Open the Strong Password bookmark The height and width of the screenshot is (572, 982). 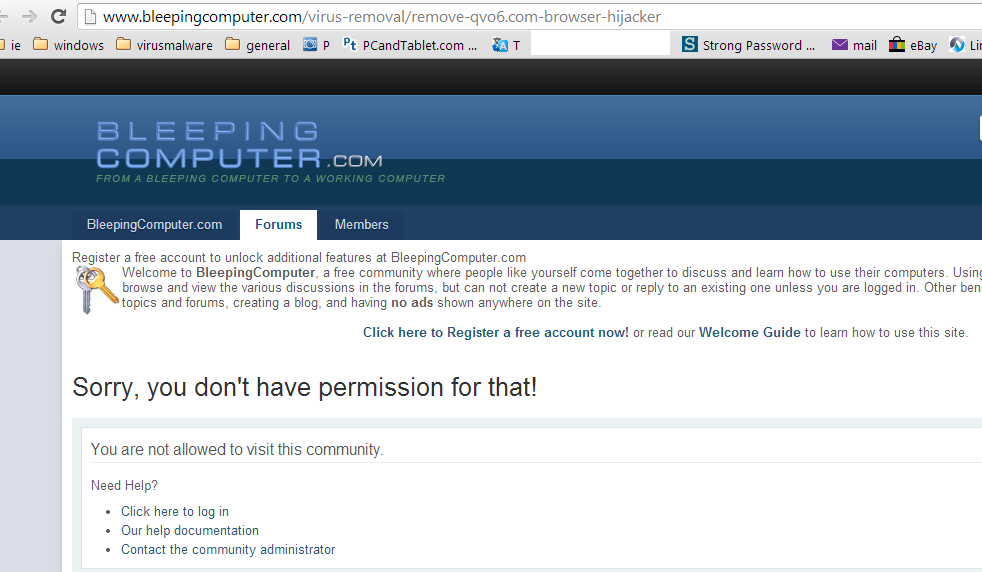click(x=748, y=45)
